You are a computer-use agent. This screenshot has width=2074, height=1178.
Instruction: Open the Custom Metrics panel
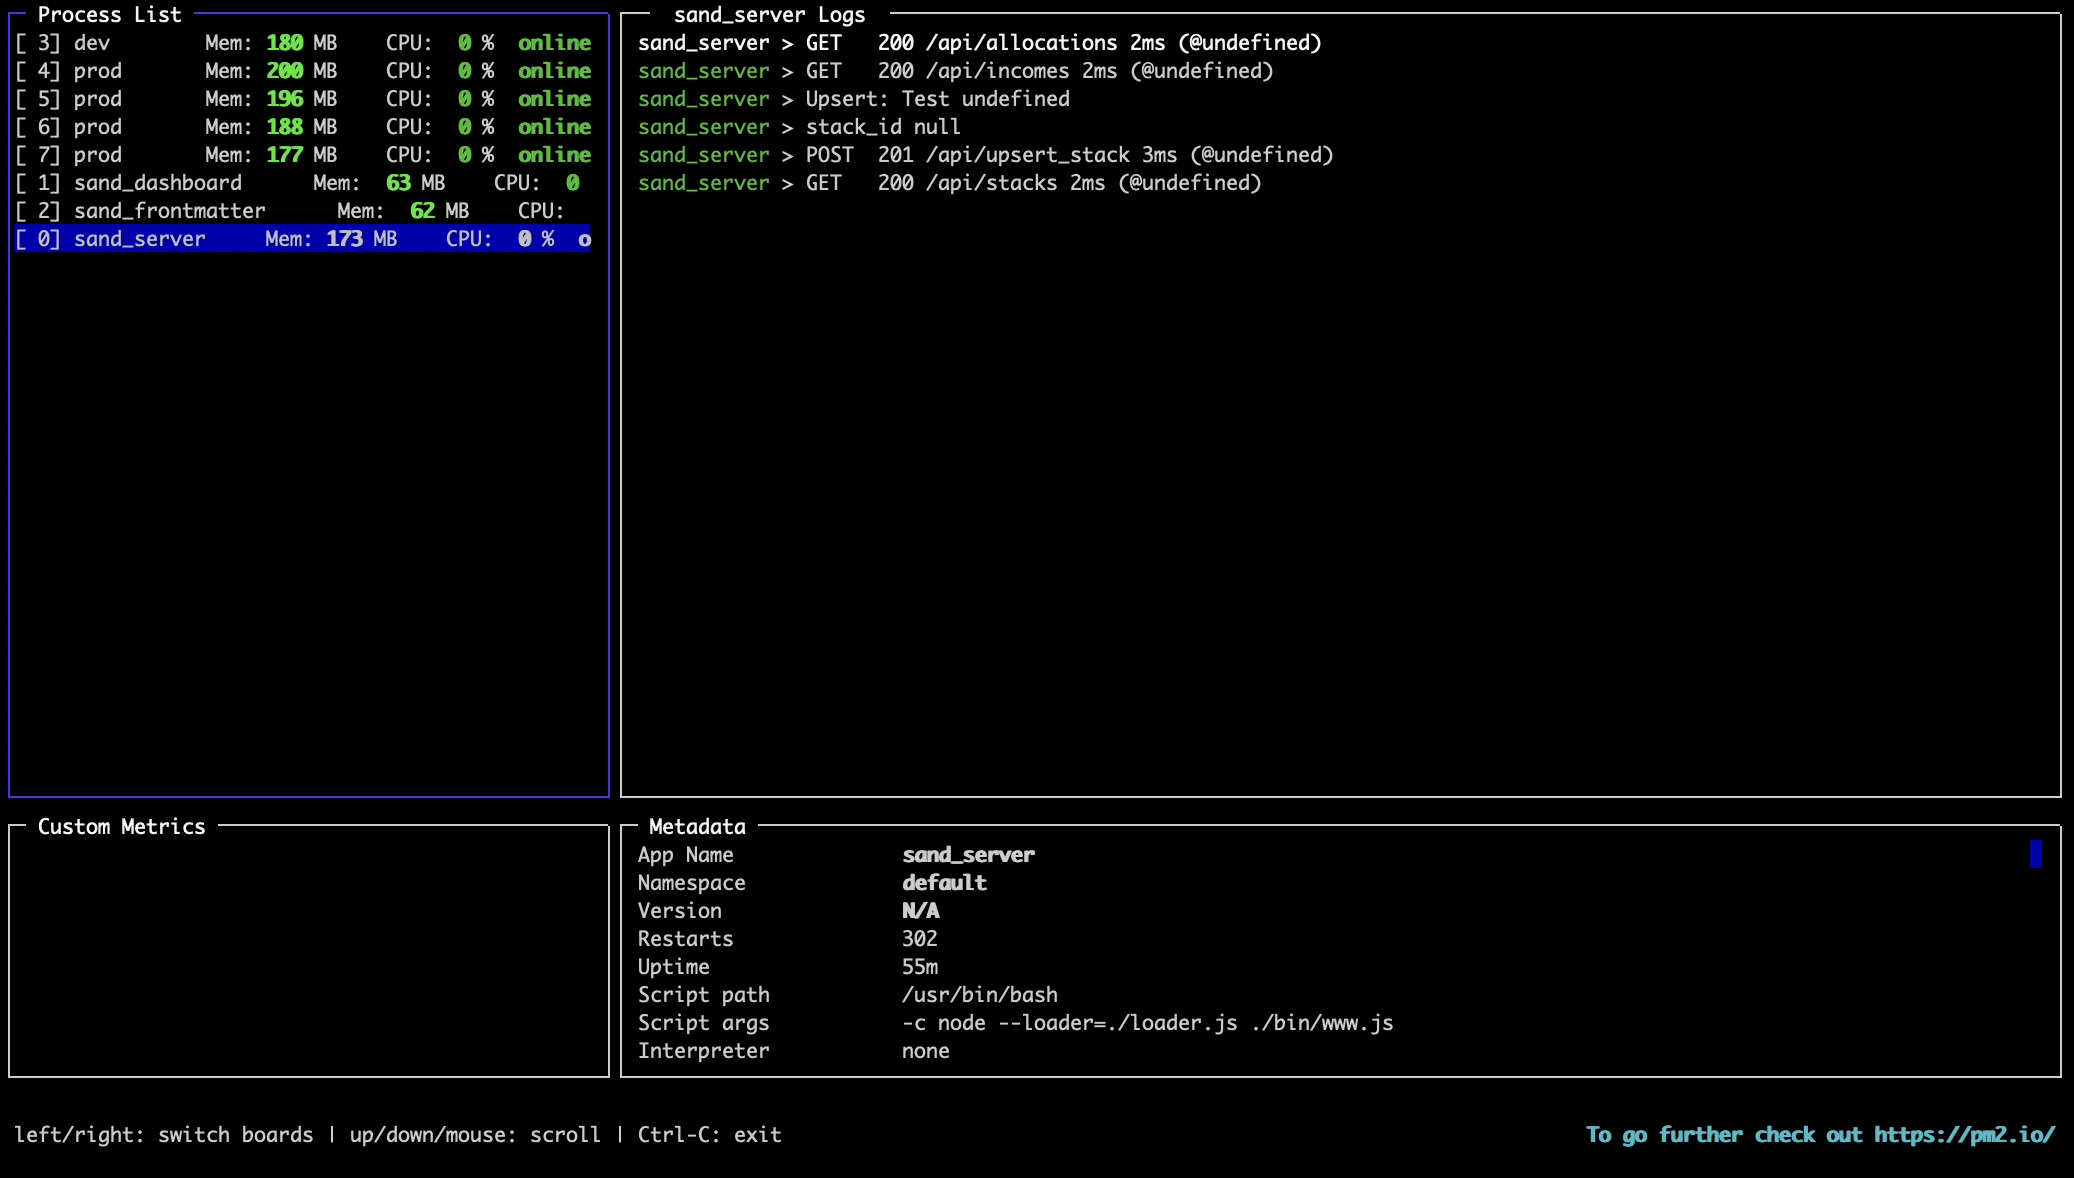pyautogui.click(x=121, y=827)
